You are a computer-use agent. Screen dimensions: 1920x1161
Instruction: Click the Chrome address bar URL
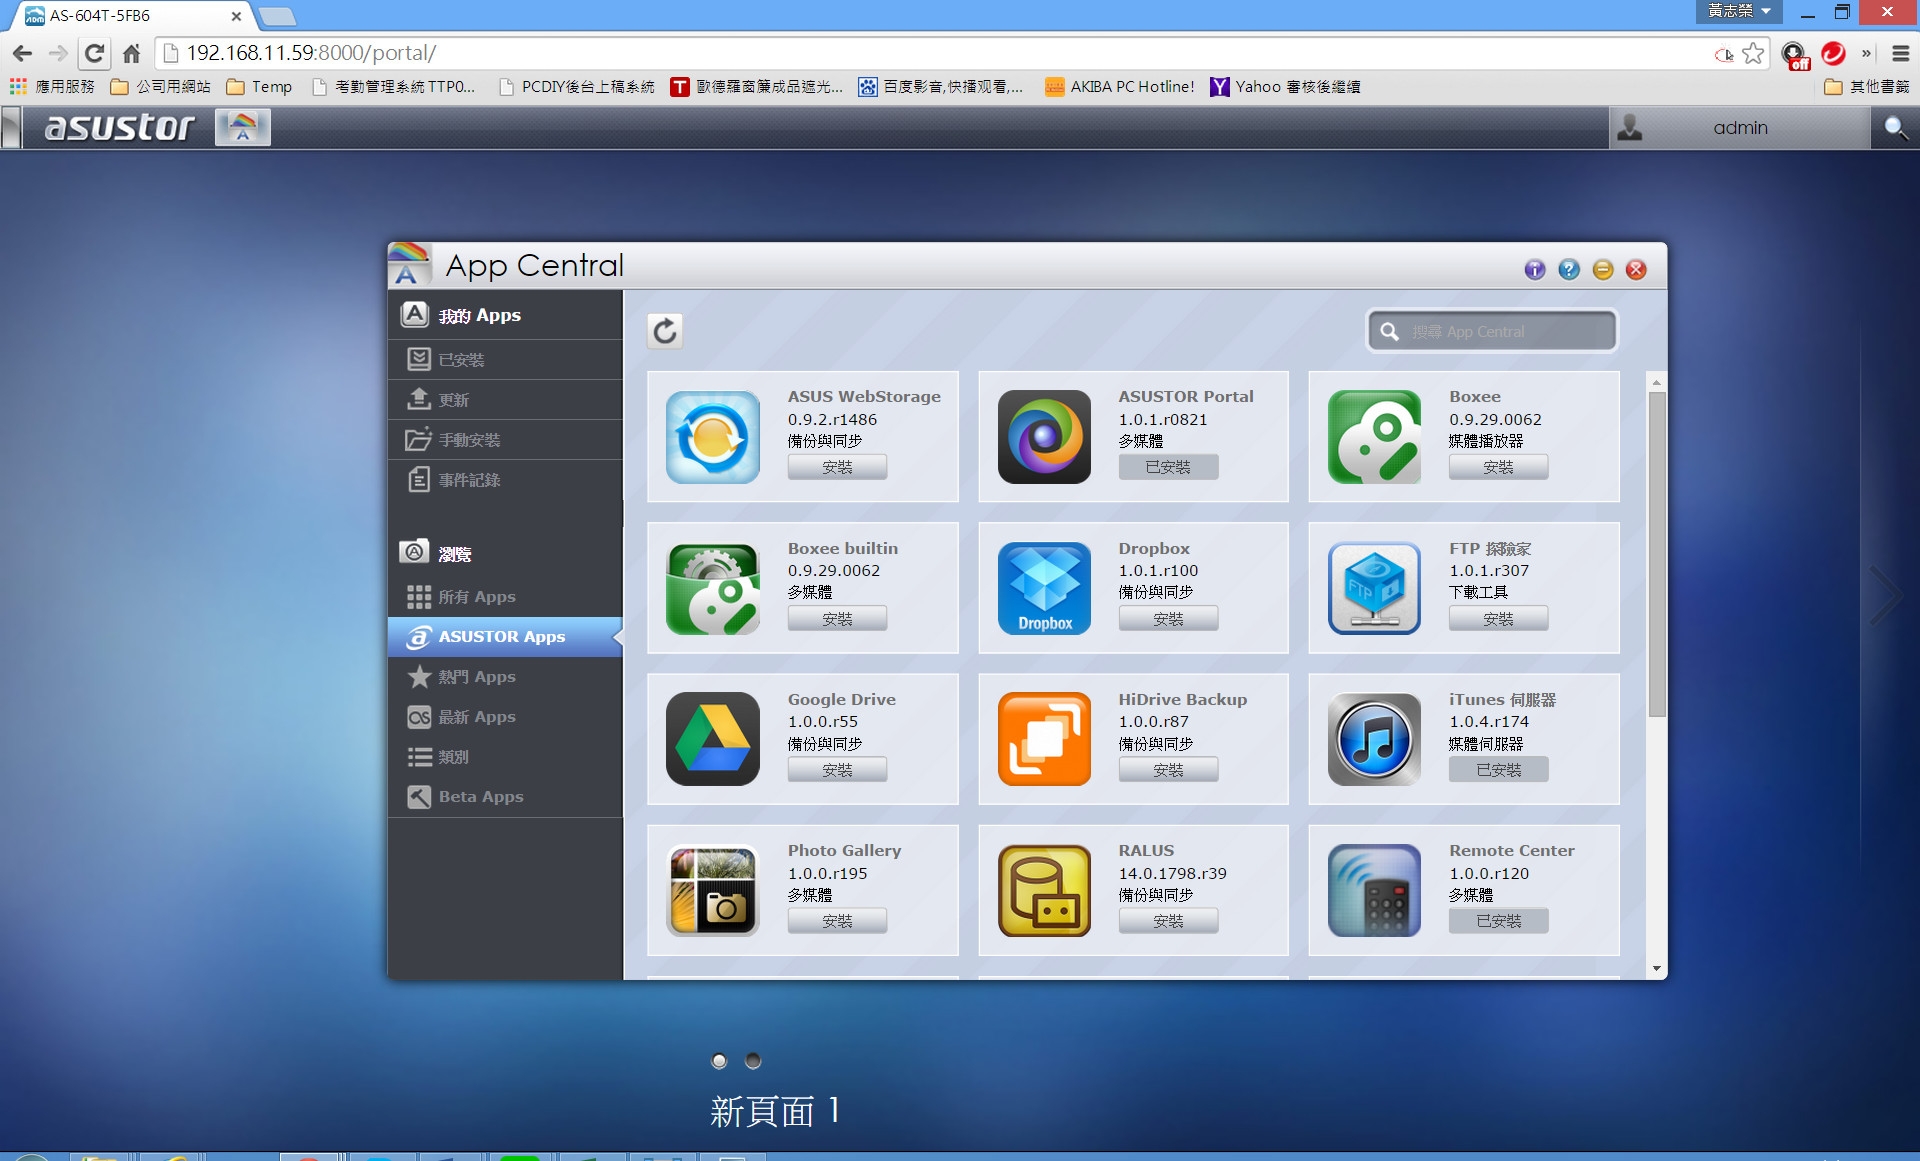pyautogui.click(x=311, y=53)
